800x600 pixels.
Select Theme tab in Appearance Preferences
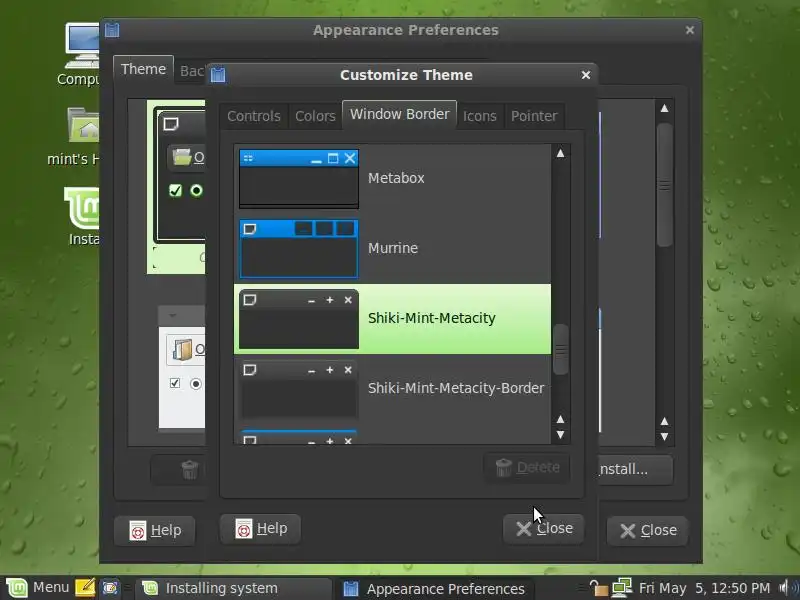pos(143,69)
